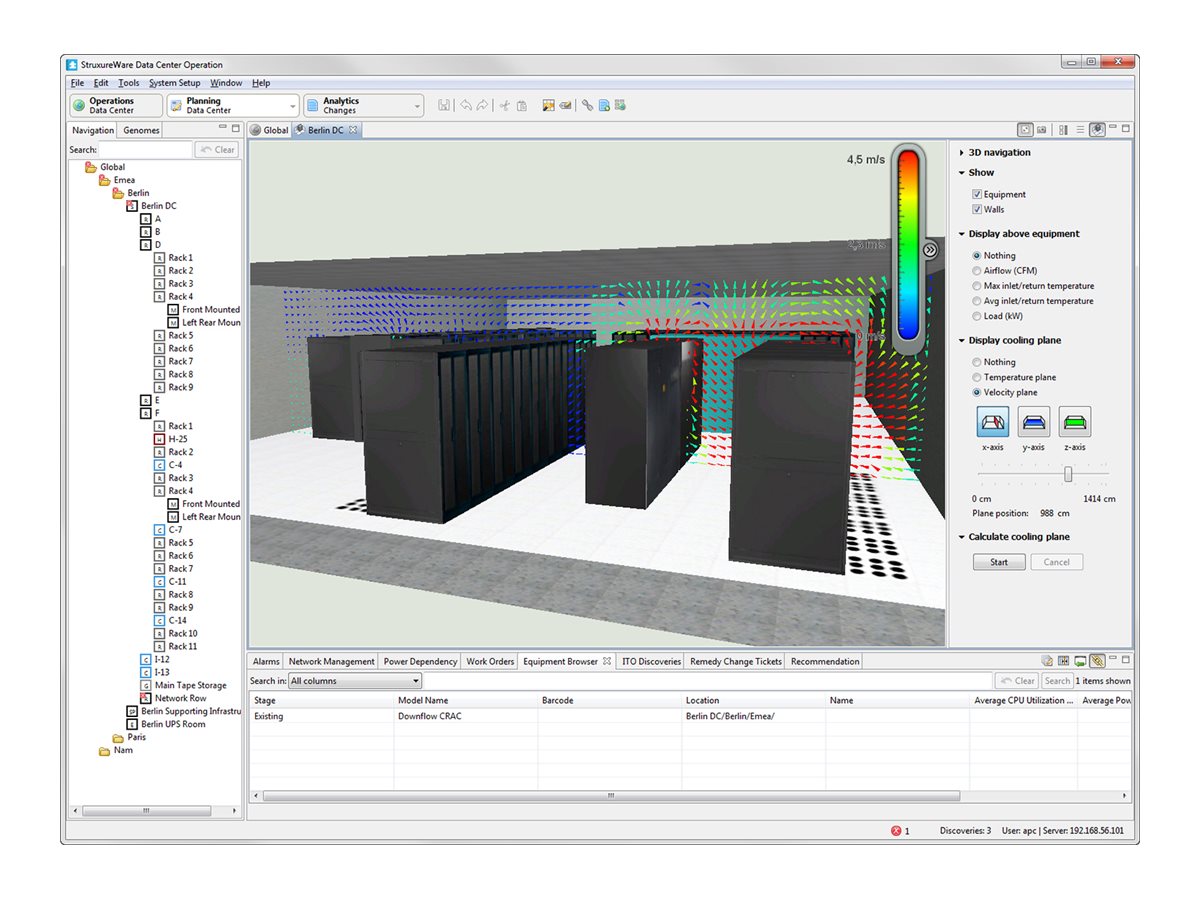
Task: Click the link-with-selection icon in Equipment Browser
Action: pos(1097,661)
